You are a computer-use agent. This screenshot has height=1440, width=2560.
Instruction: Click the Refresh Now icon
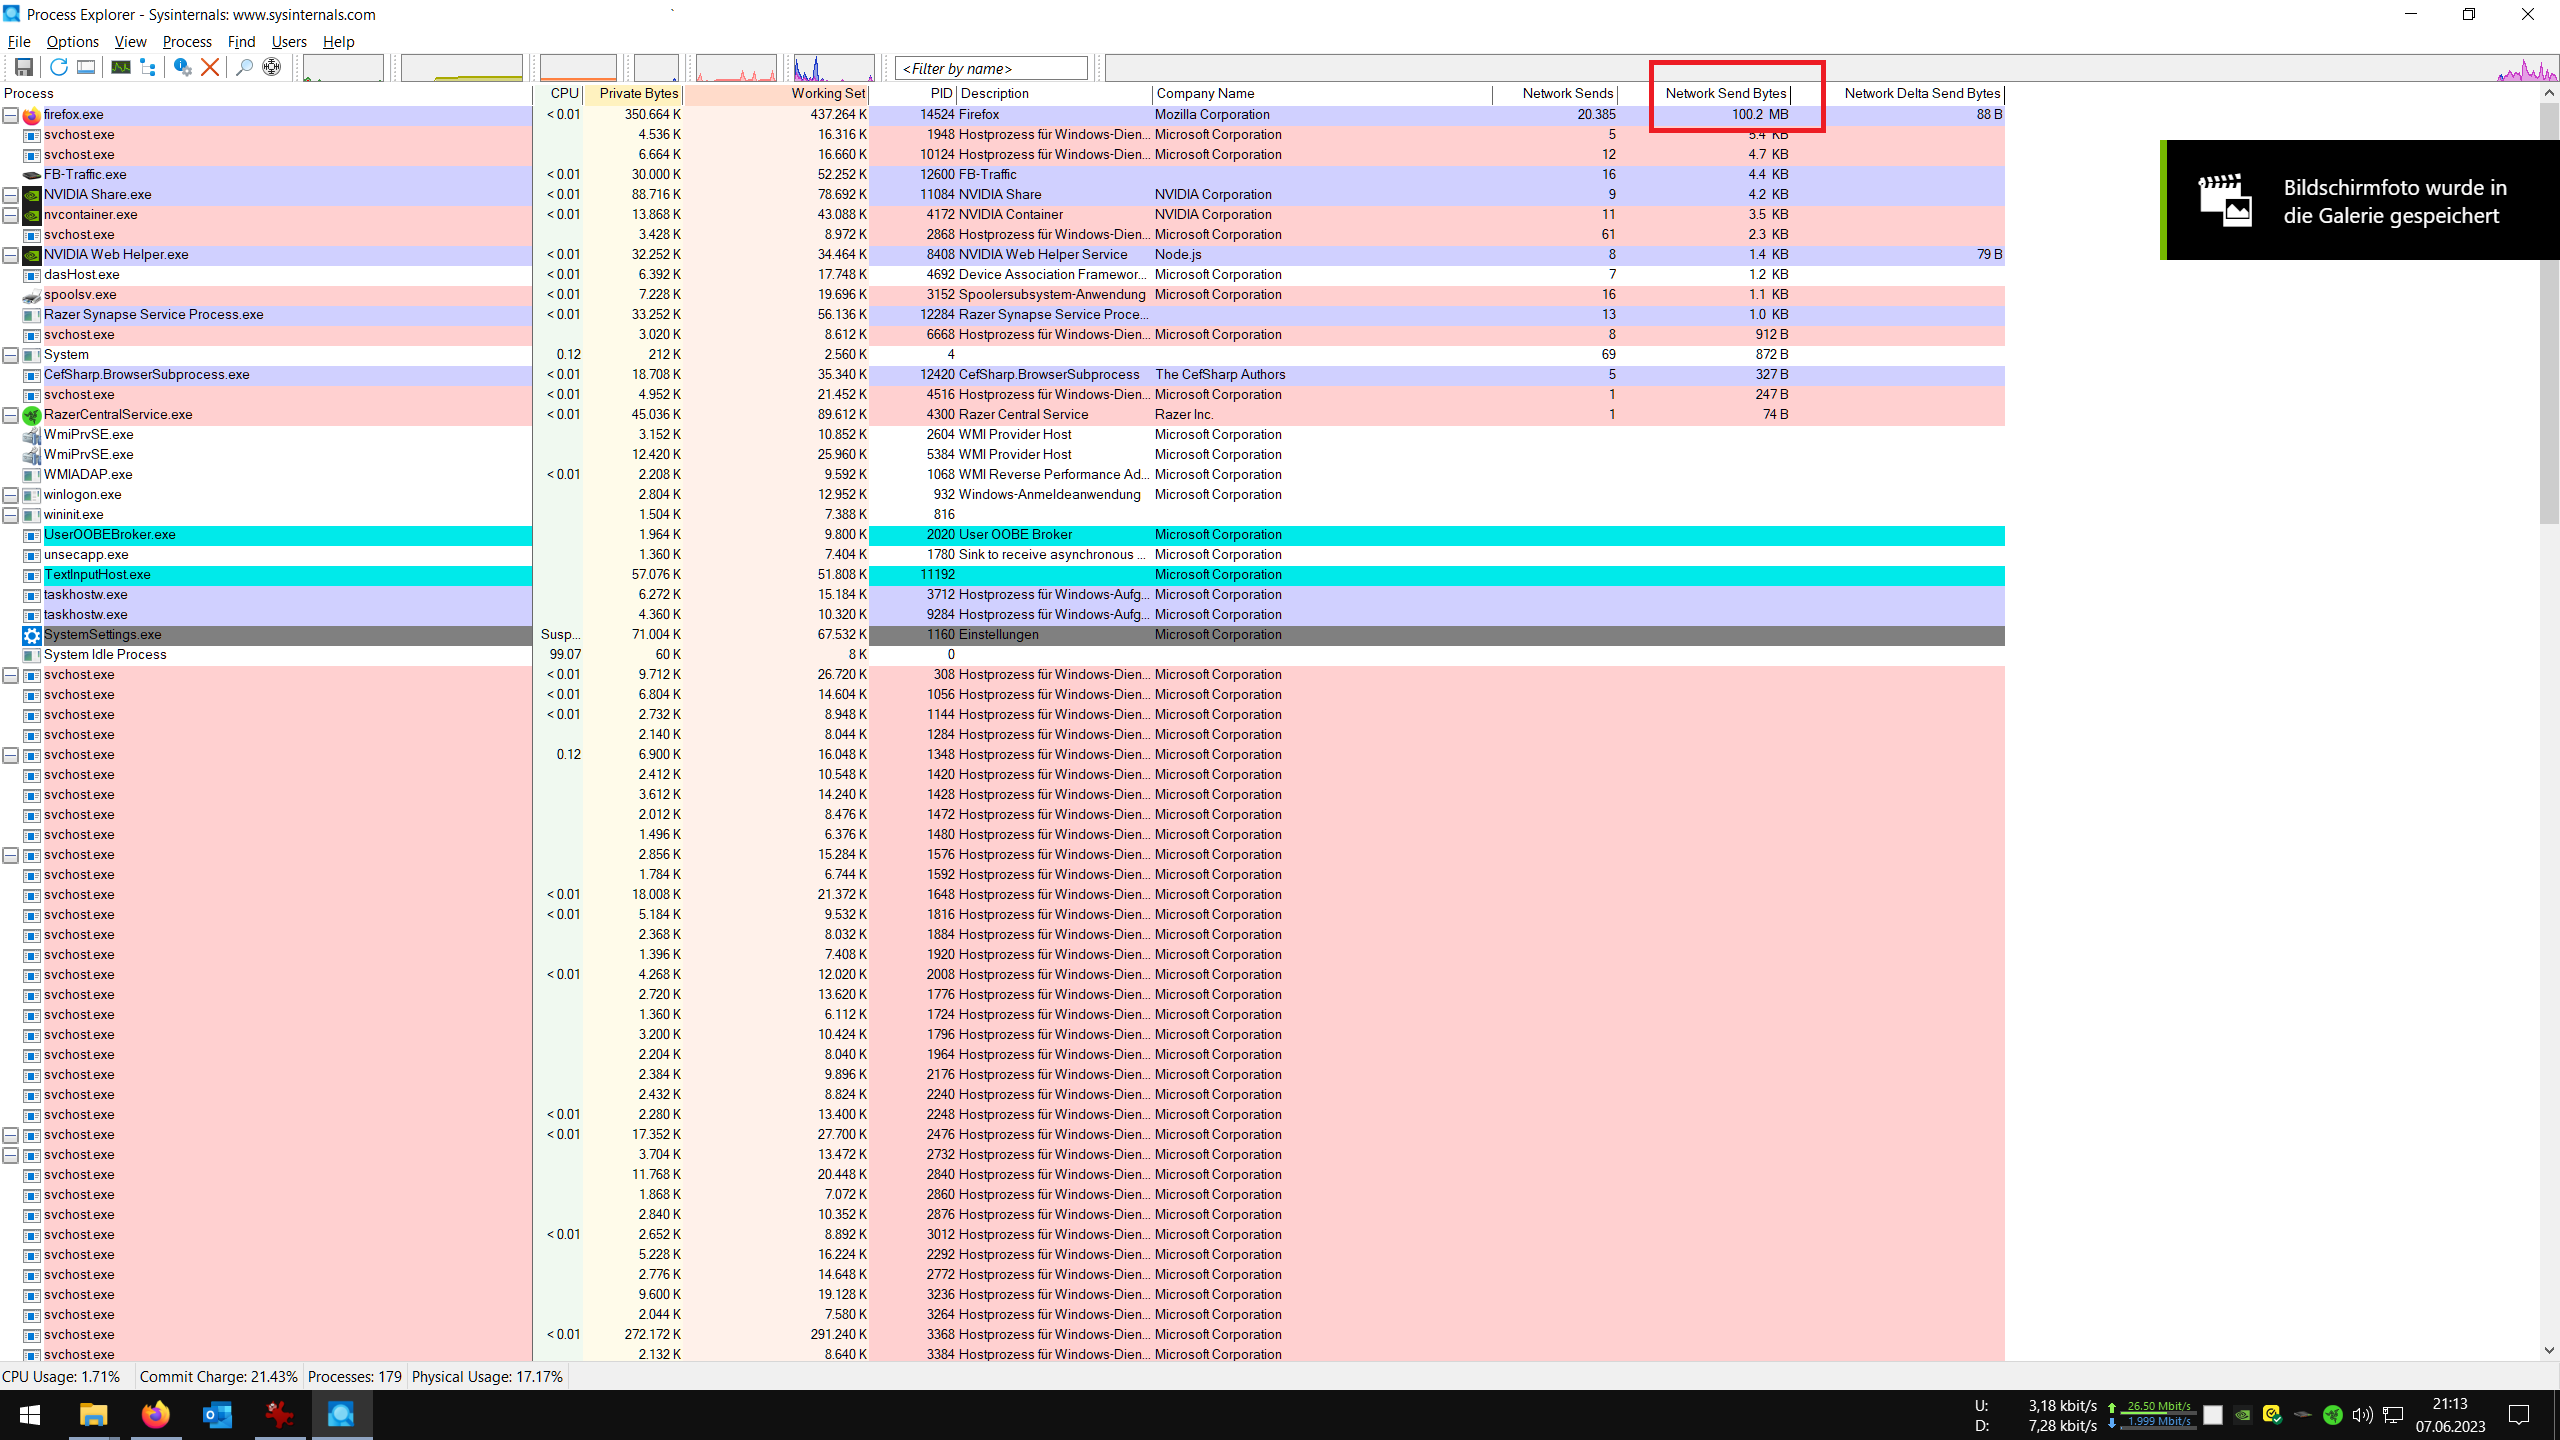[x=58, y=67]
